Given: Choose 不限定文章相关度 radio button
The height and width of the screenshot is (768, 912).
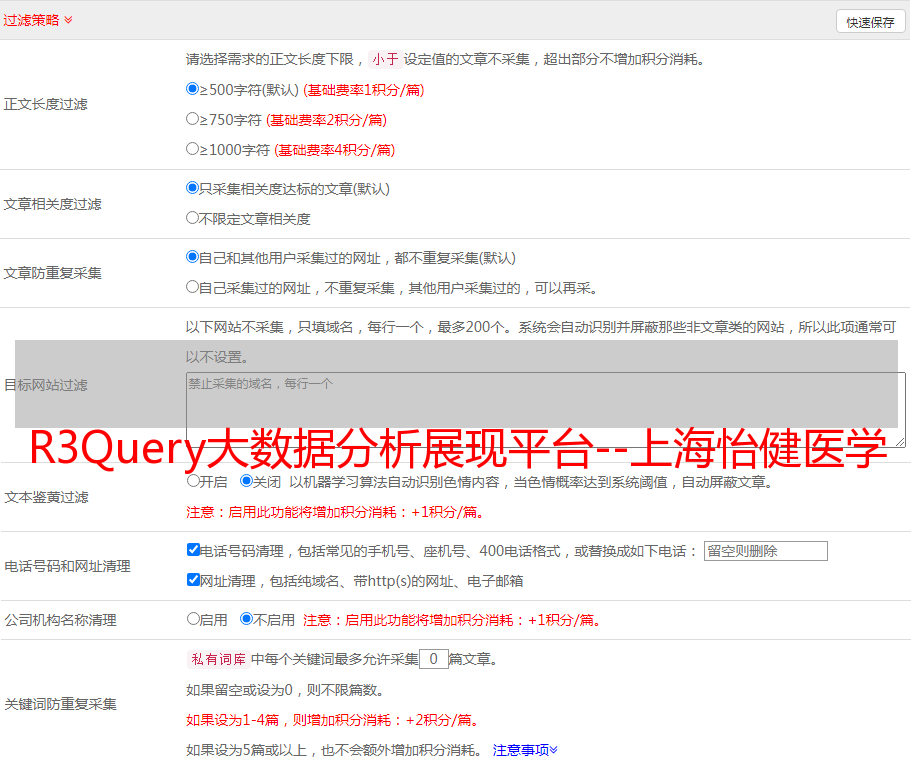Looking at the screenshot, I should (192, 218).
